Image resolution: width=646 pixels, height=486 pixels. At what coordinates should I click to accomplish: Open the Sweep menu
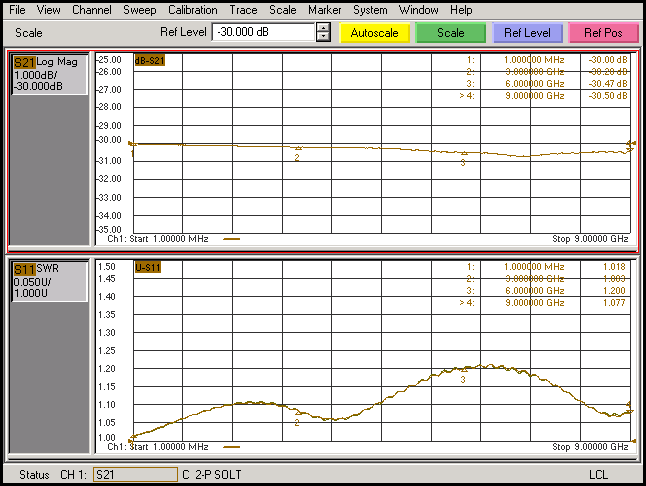click(x=139, y=10)
